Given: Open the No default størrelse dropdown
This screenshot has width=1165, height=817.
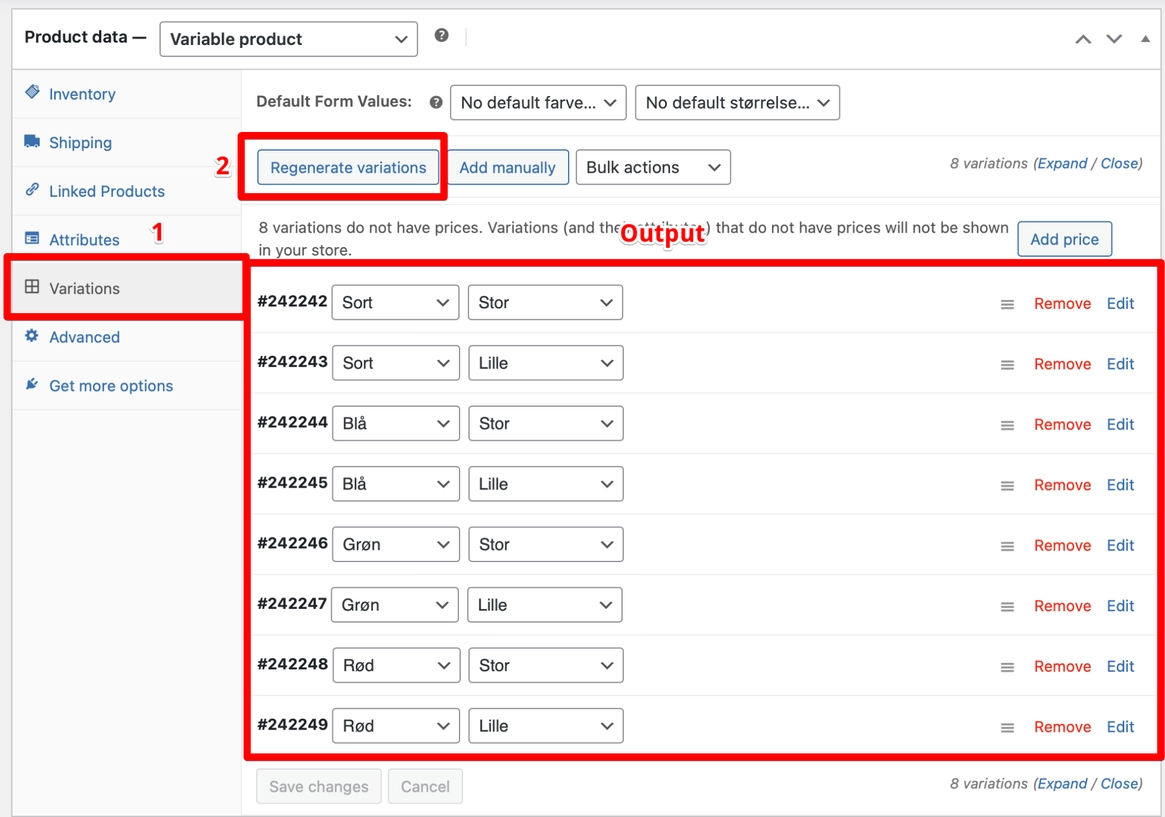Looking at the screenshot, I should (x=737, y=103).
